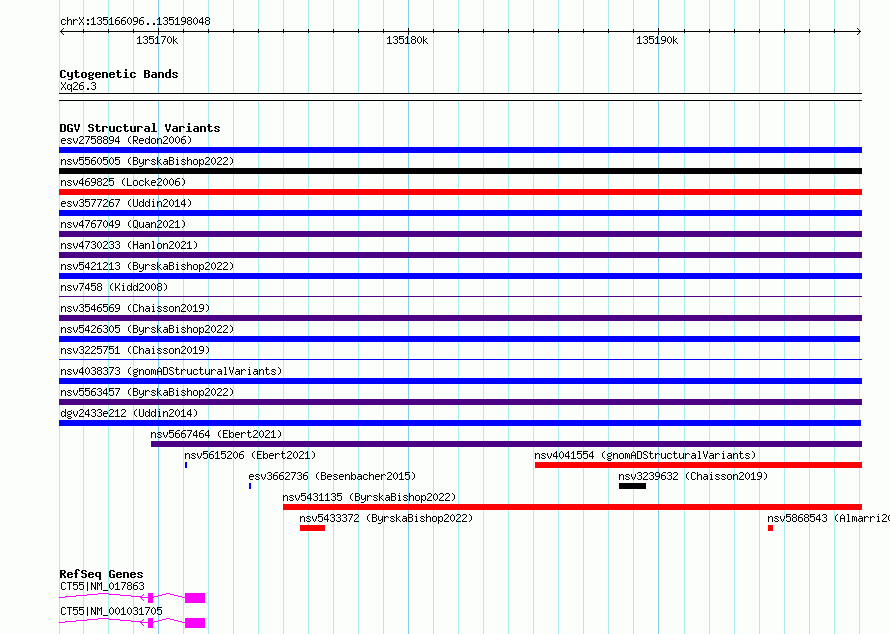Click the 135190k ruler position
The width and height of the screenshot is (890, 634).
tap(656, 41)
